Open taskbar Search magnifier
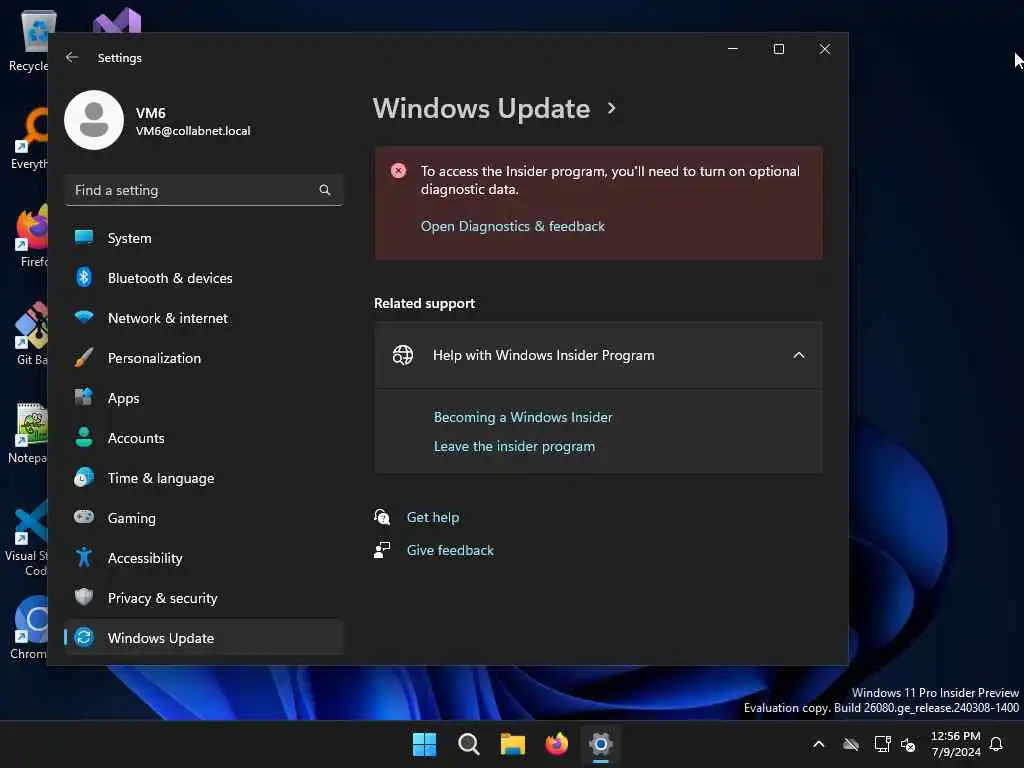The height and width of the screenshot is (768, 1024). coord(469,744)
